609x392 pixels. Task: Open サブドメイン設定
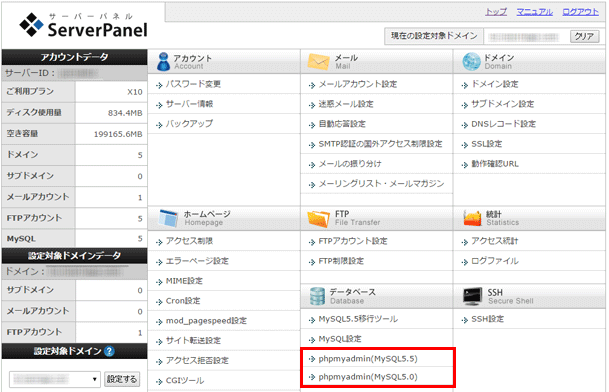(502, 104)
